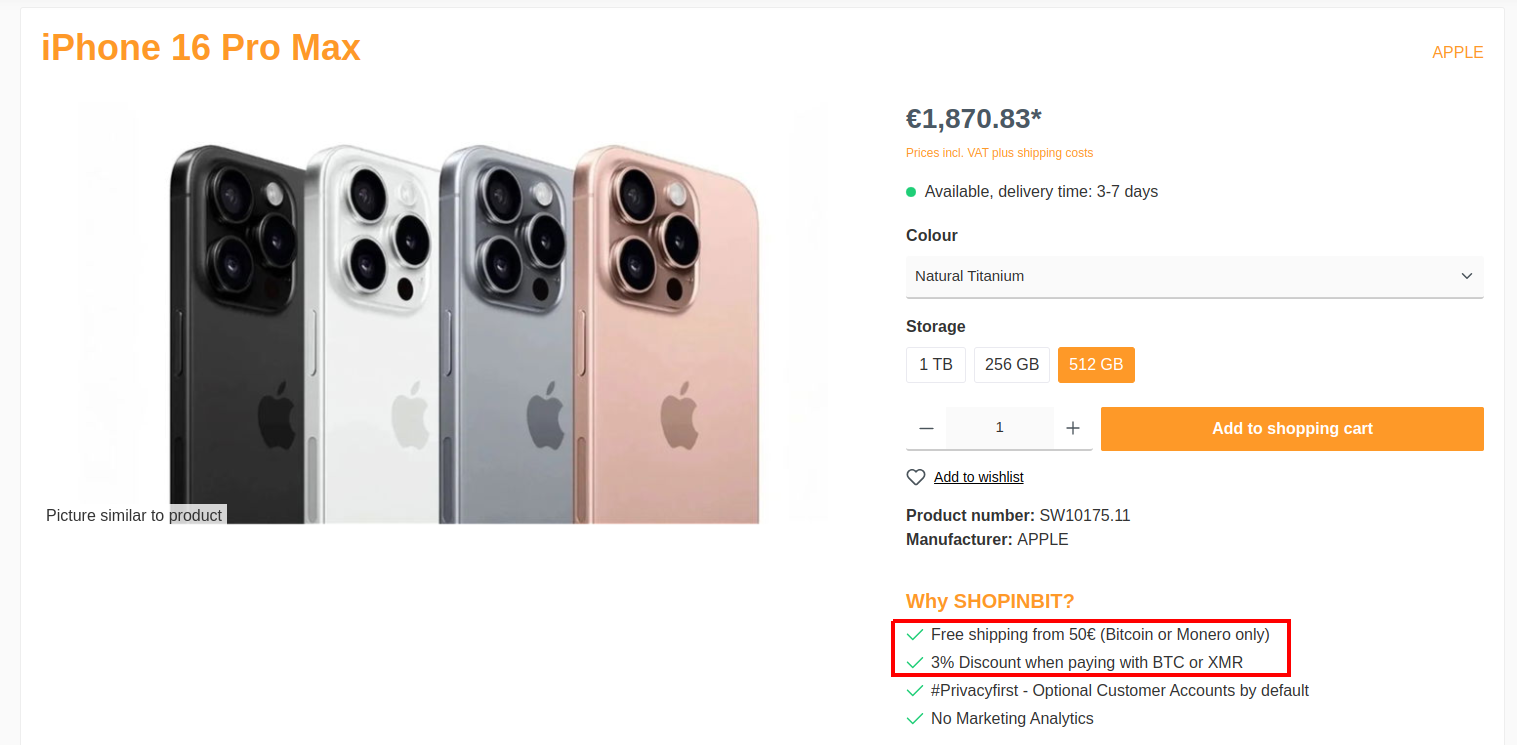Image resolution: width=1517 pixels, height=745 pixels.
Task: Click the heart wishlist icon
Action: (915, 477)
